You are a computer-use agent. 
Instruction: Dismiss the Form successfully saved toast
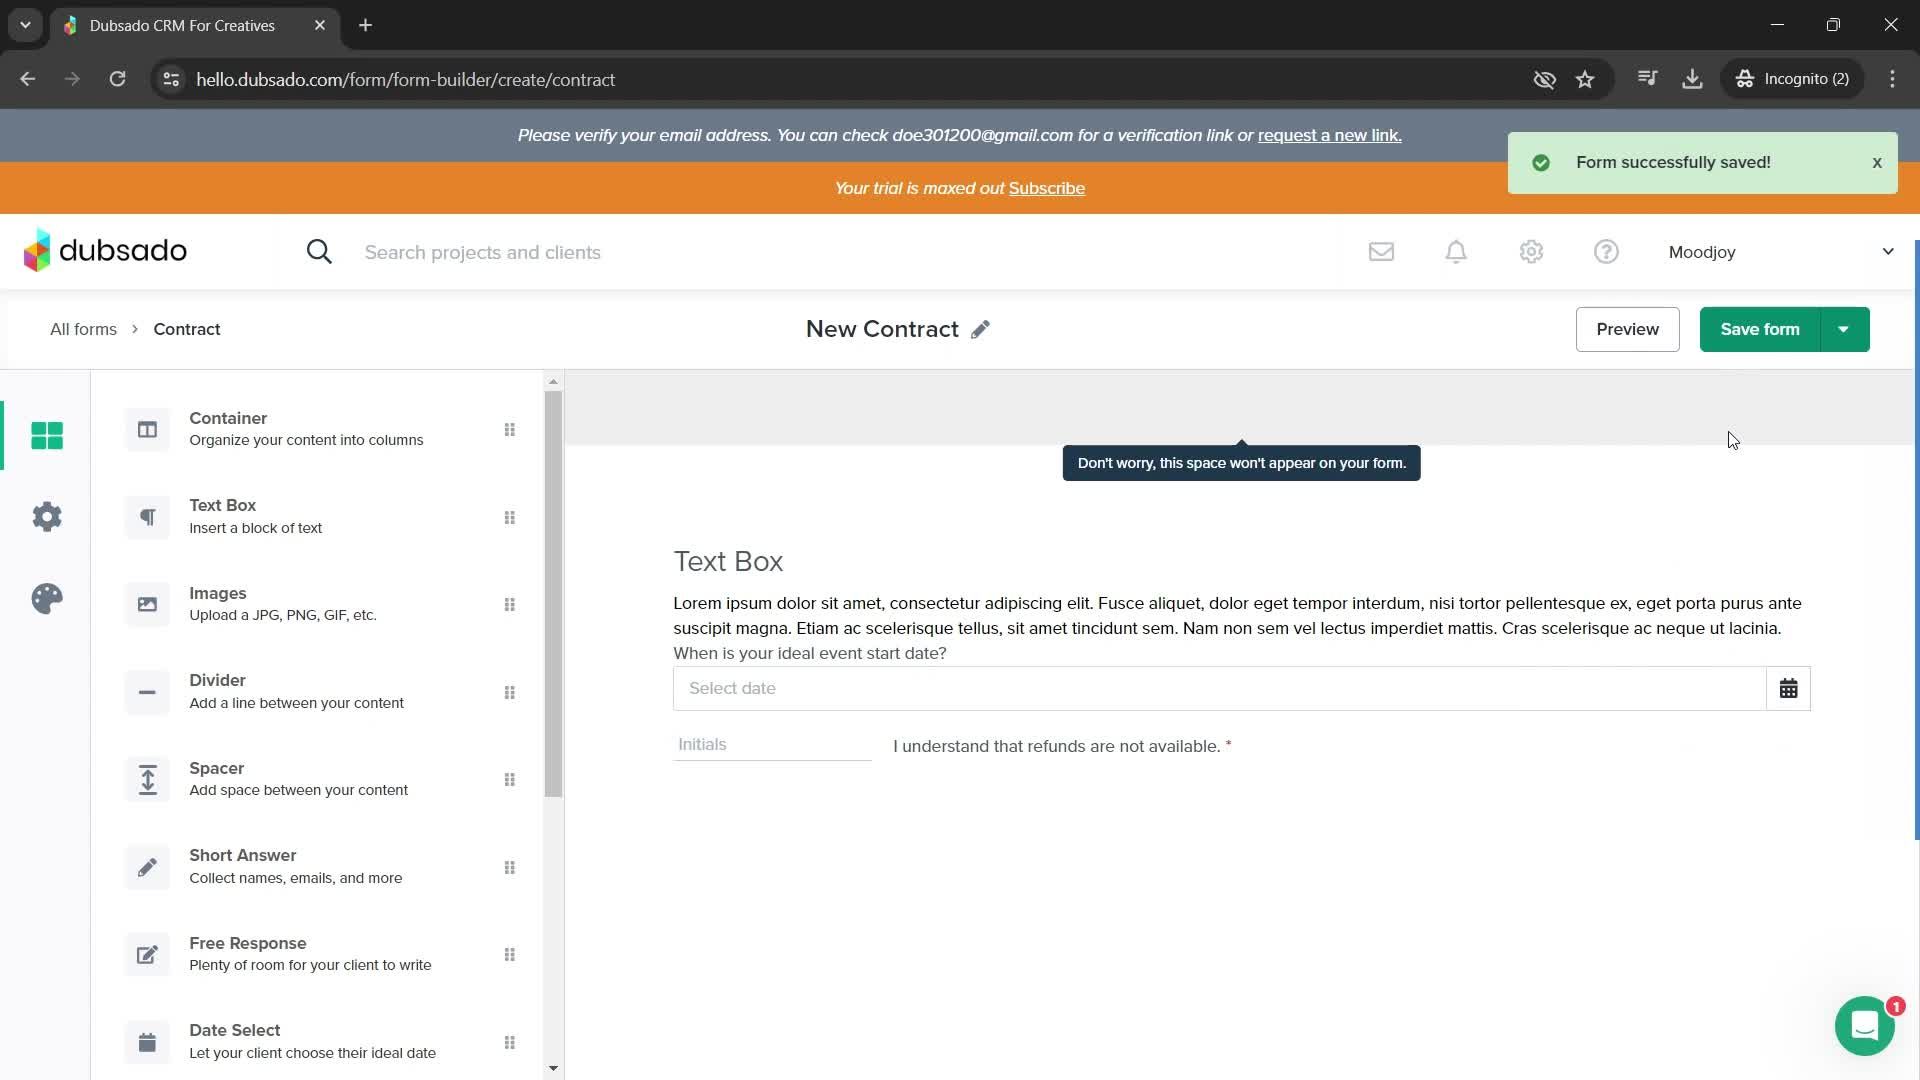[1877, 162]
